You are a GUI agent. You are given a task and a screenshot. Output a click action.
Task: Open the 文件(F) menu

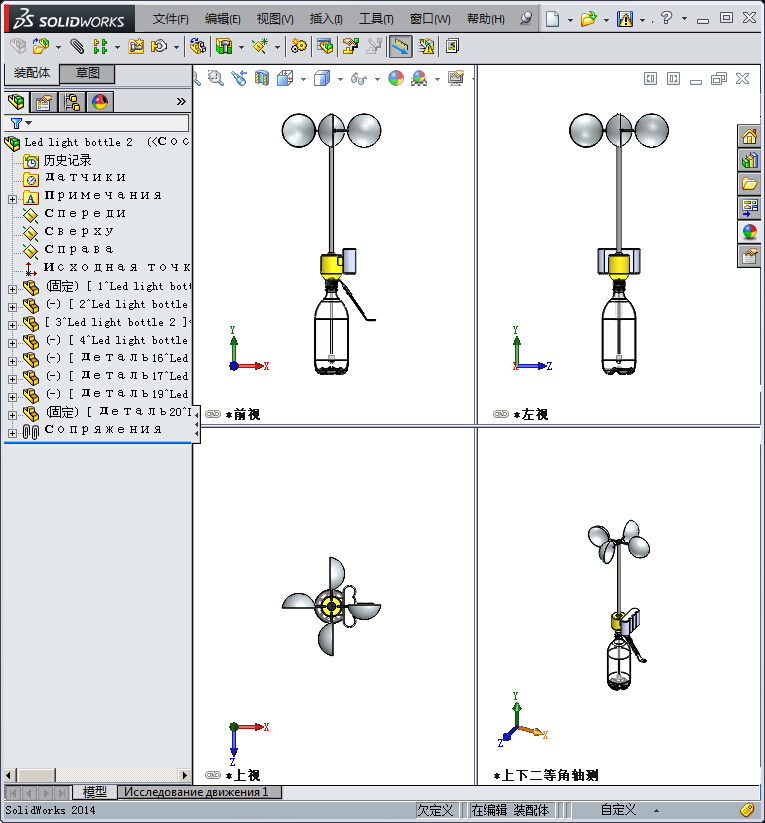tap(171, 19)
